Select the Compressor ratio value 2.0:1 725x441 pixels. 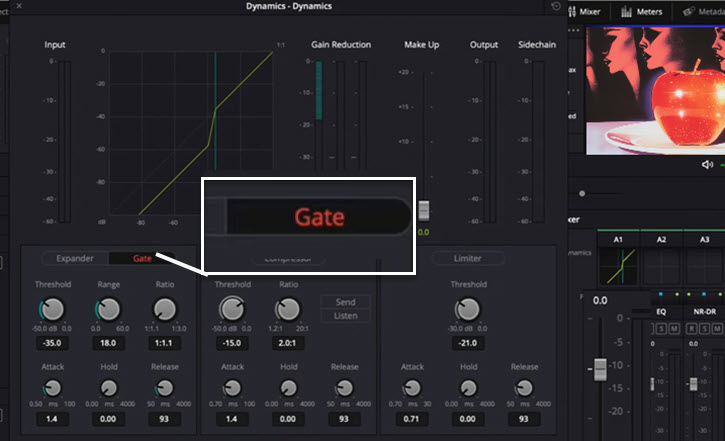(288, 343)
